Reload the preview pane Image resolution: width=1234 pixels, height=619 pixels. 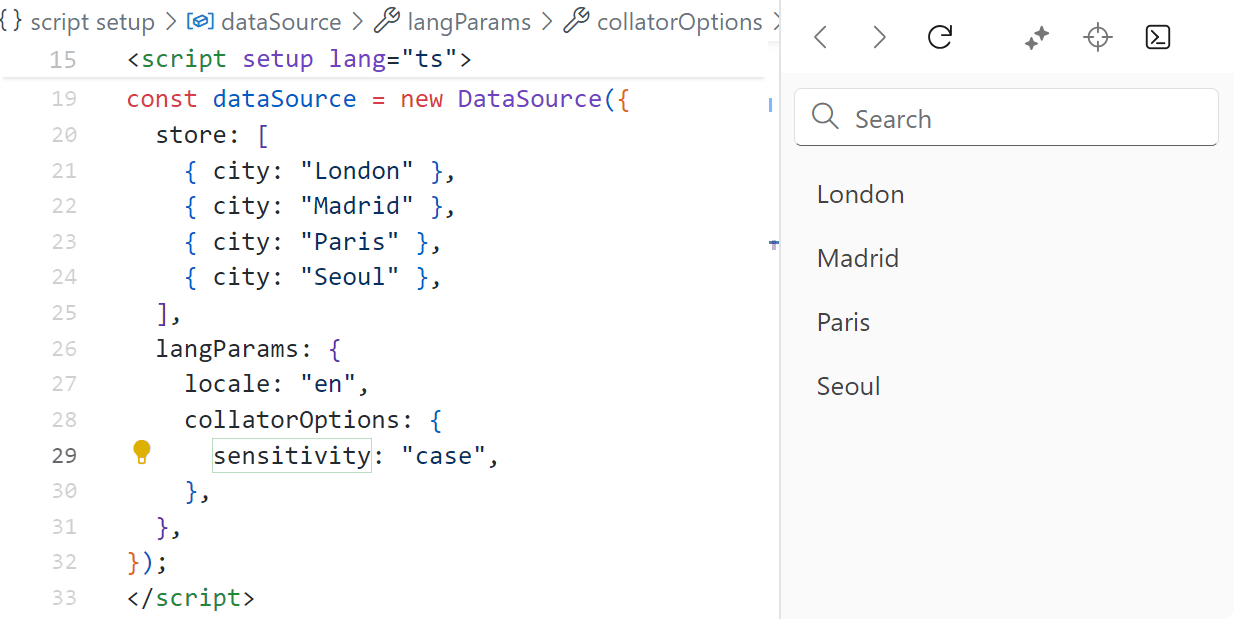(x=939, y=37)
